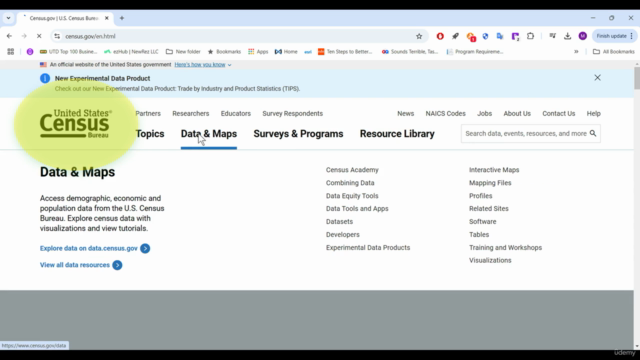The width and height of the screenshot is (640, 360).
Task: Click the blue info icon in banner
Action: click(x=45, y=78)
